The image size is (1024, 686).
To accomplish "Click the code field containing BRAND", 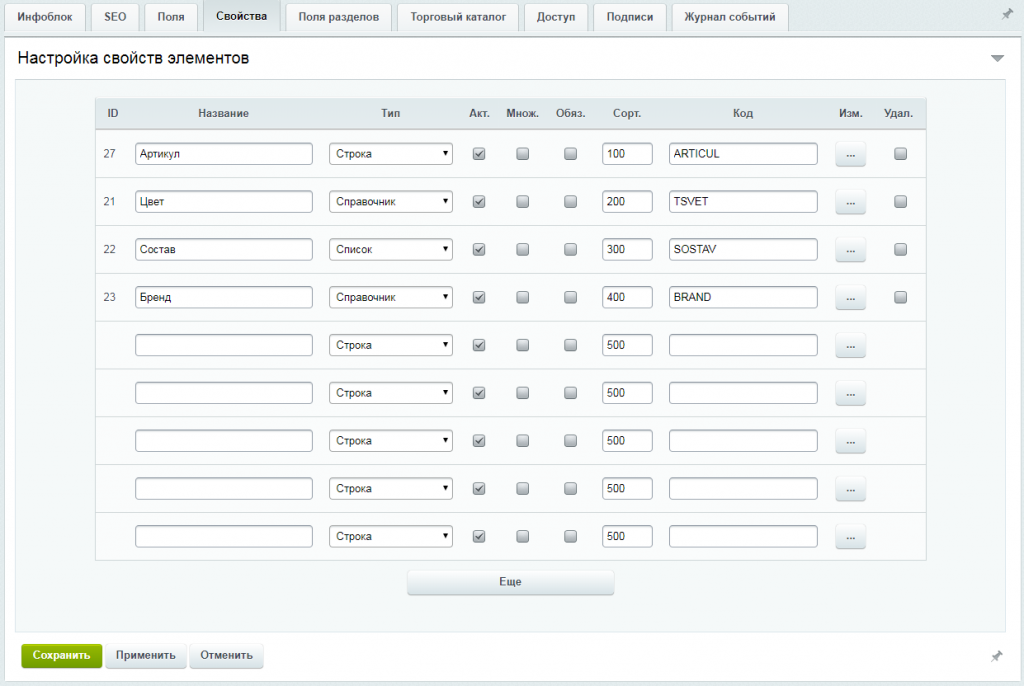I will point(743,297).
